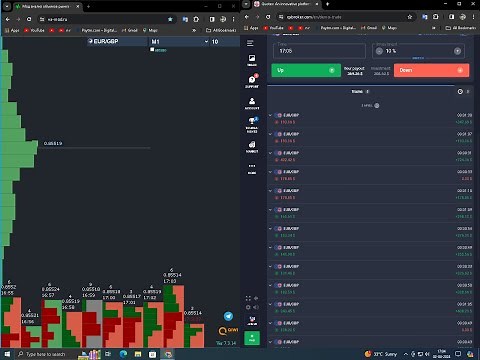Image resolution: width=480 pixels, height=360 pixels.
Task: Decrease investment percent with the minus button
Action: pos(379,51)
